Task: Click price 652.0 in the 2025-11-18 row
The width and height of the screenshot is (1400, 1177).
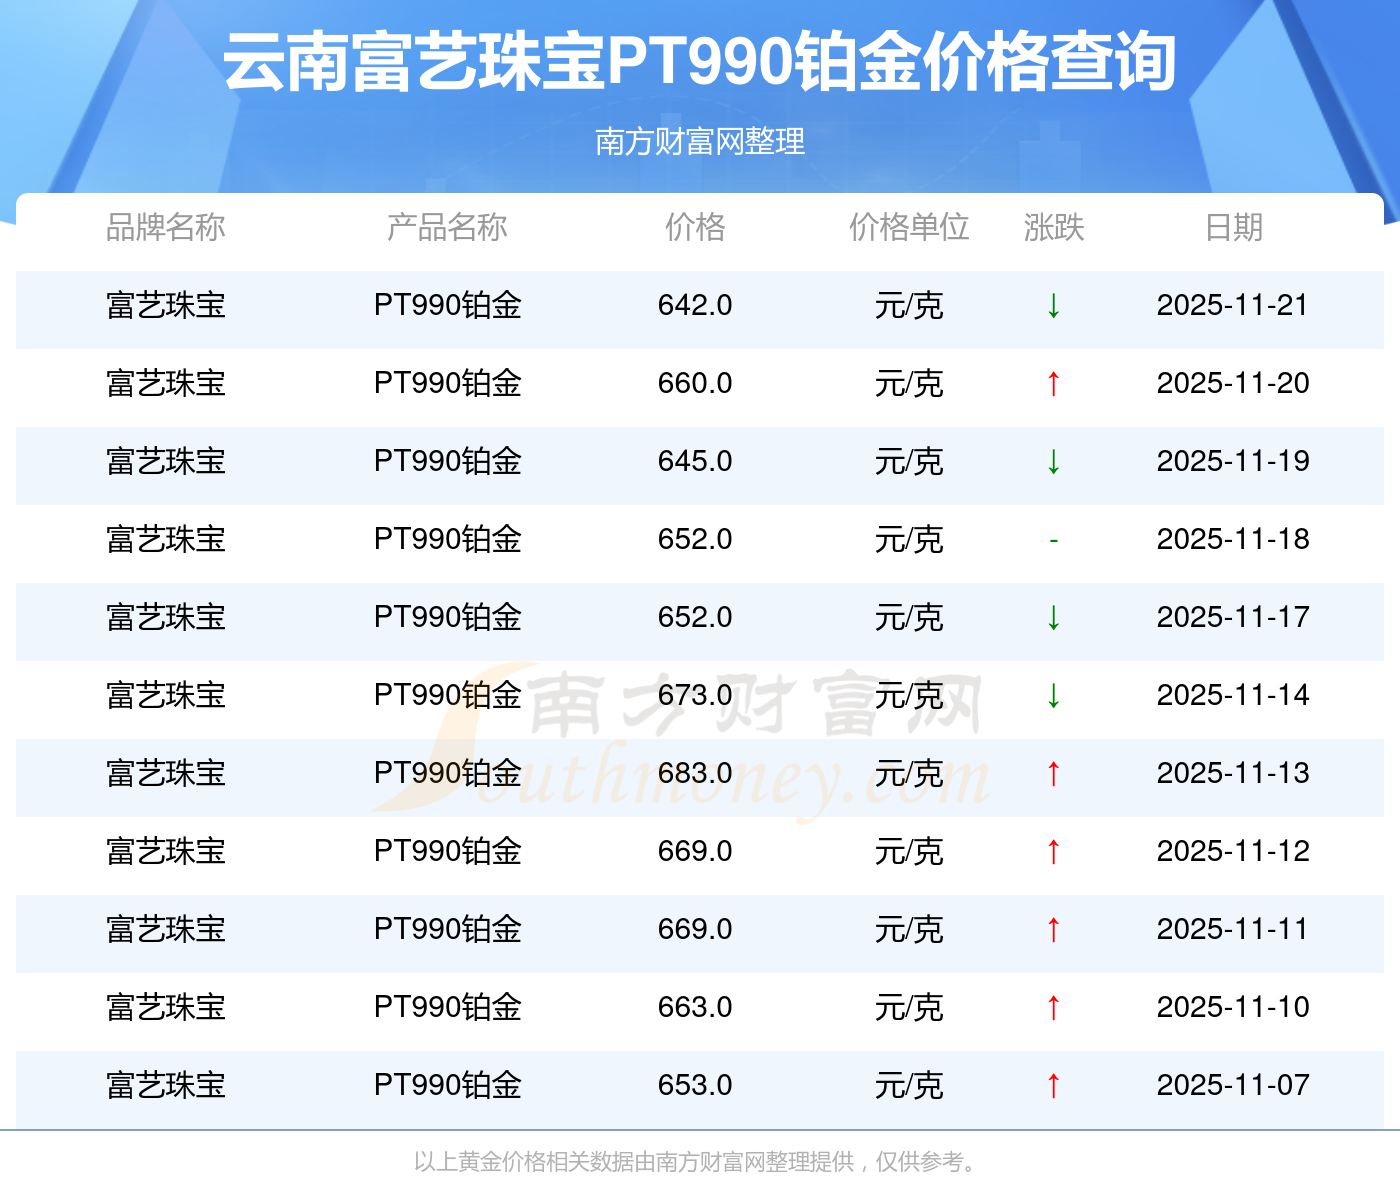Action: [x=695, y=539]
